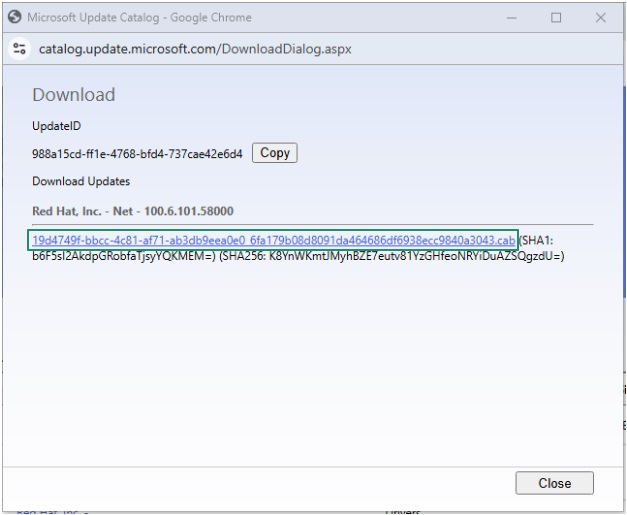627x515 pixels.
Task: Click the 'Red Hat, Inc. - Net - 100.6.101.58000' heading
Action: pyautogui.click(x=133, y=211)
